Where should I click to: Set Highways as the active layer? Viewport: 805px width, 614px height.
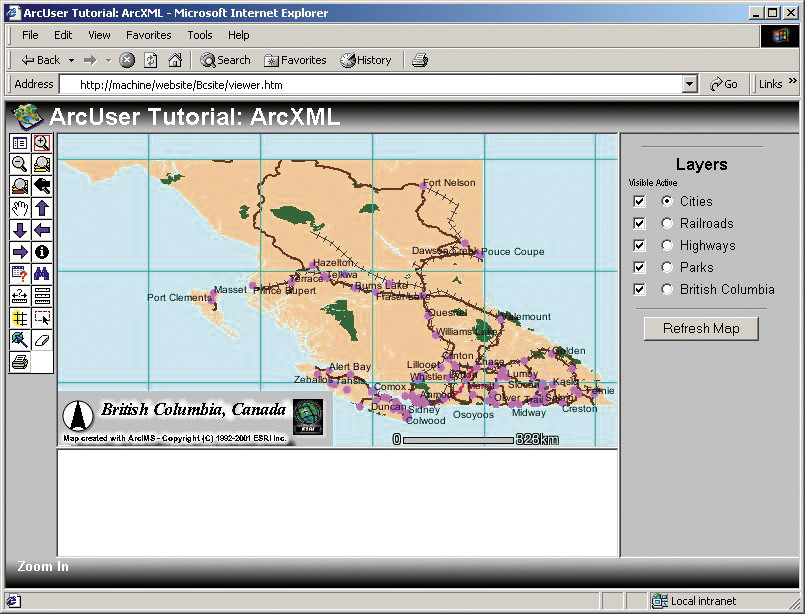[x=667, y=246]
